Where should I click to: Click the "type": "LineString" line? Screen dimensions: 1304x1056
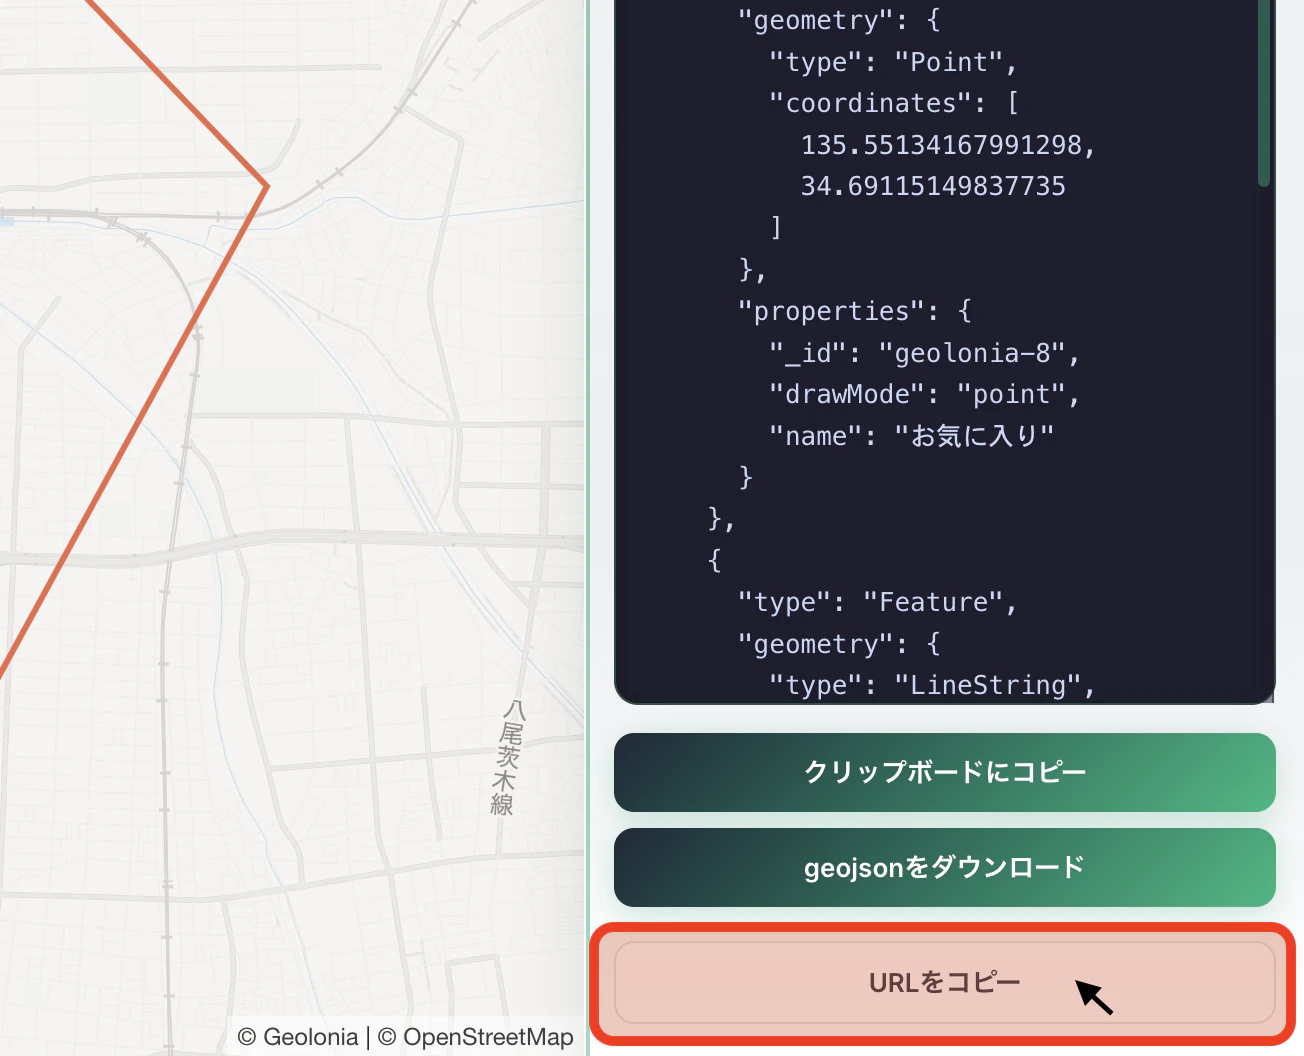coord(933,685)
